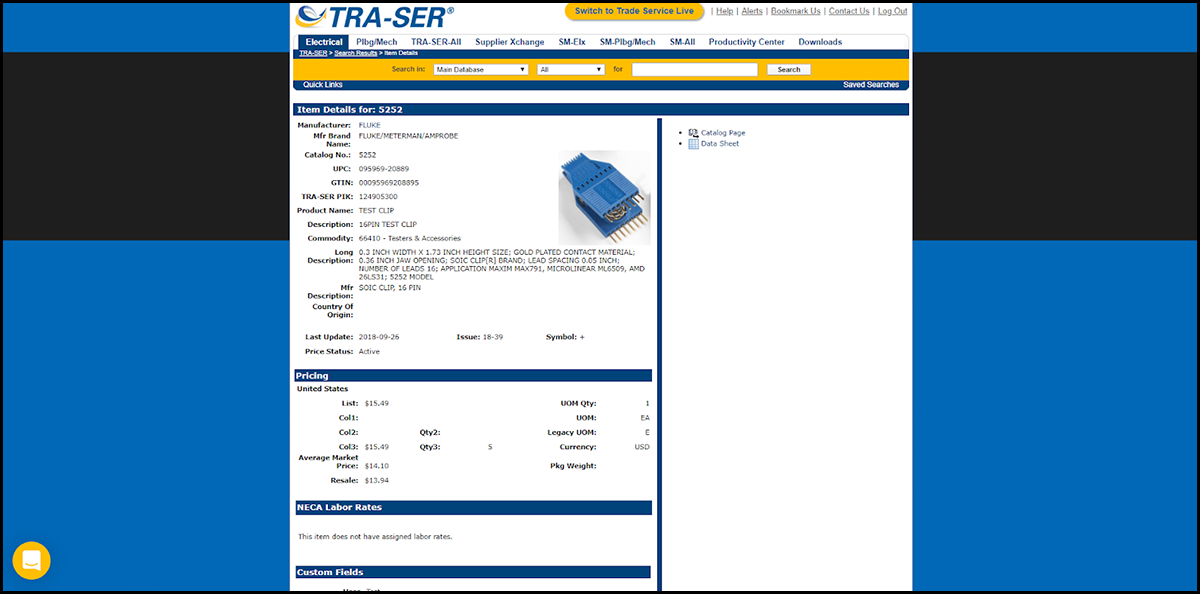
Task: Select the SM-Elx tab
Action: [572, 42]
